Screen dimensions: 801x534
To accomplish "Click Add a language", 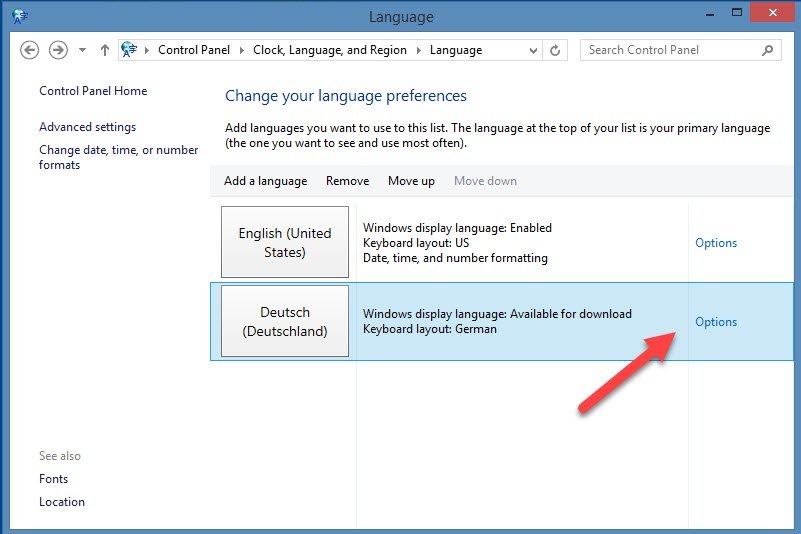I will (x=266, y=181).
